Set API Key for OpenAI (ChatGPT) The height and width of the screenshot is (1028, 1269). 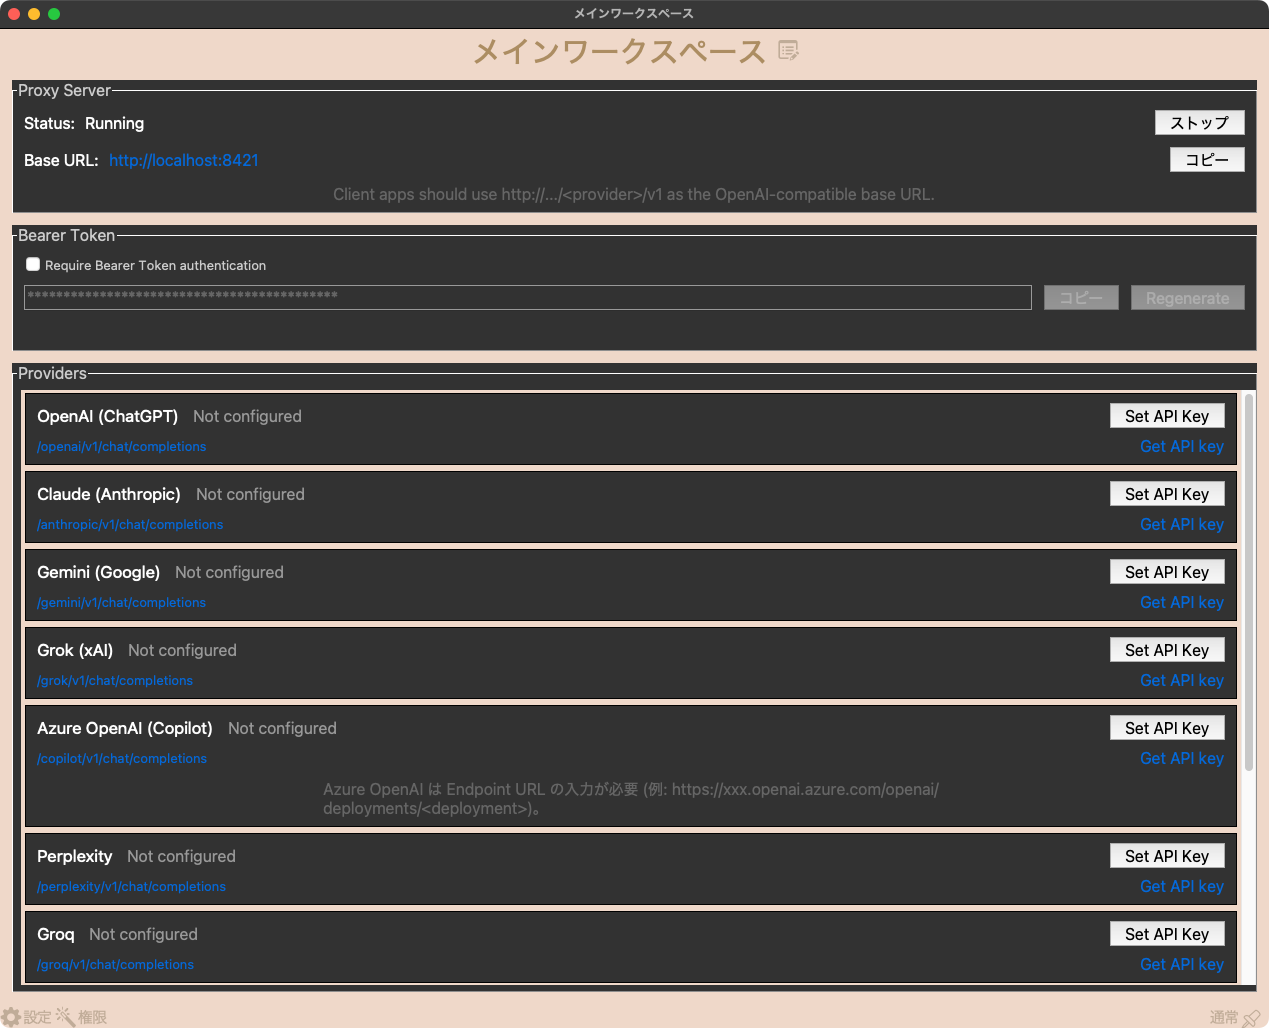[x=1167, y=416]
